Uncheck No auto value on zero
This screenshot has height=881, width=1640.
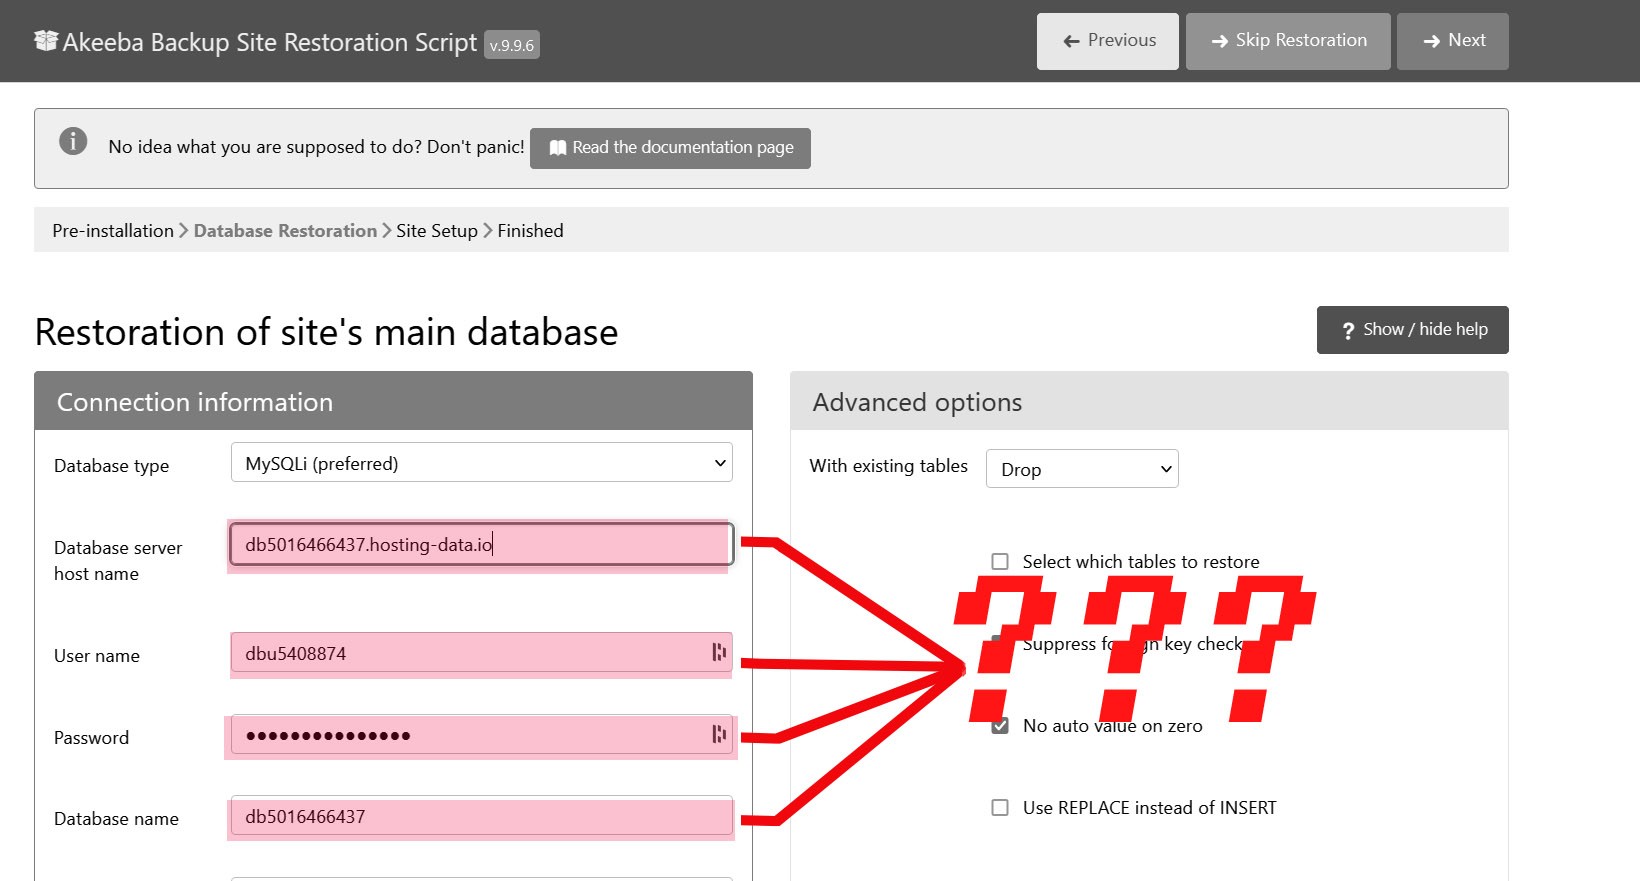[1000, 725]
